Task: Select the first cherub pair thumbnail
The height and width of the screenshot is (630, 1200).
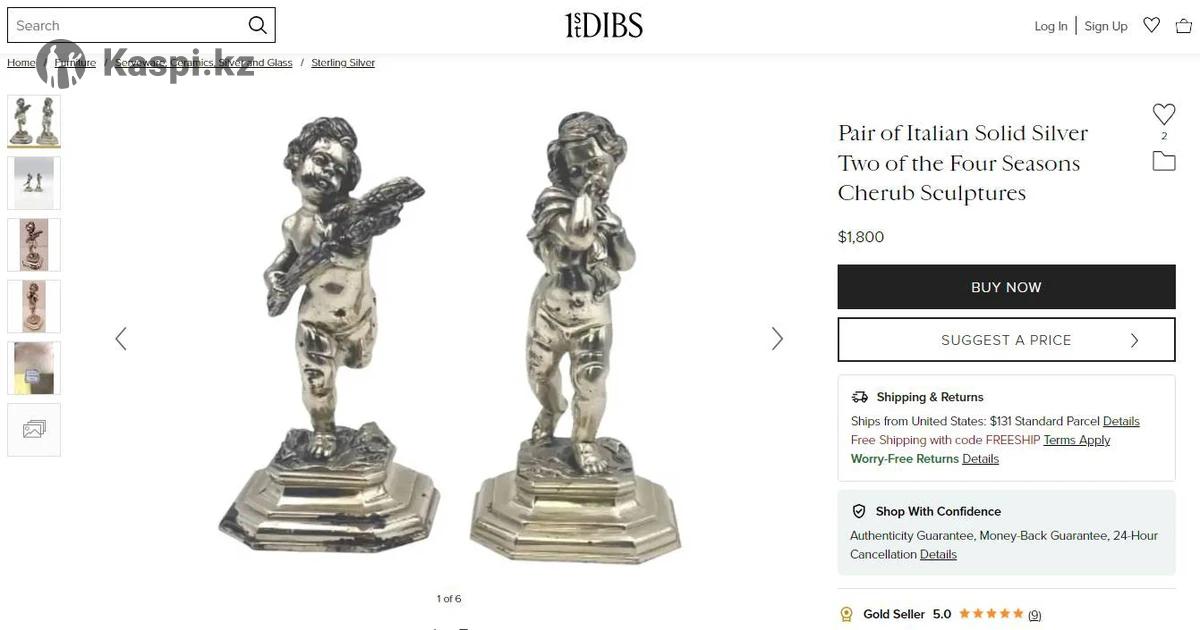Action: (x=34, y=121)
